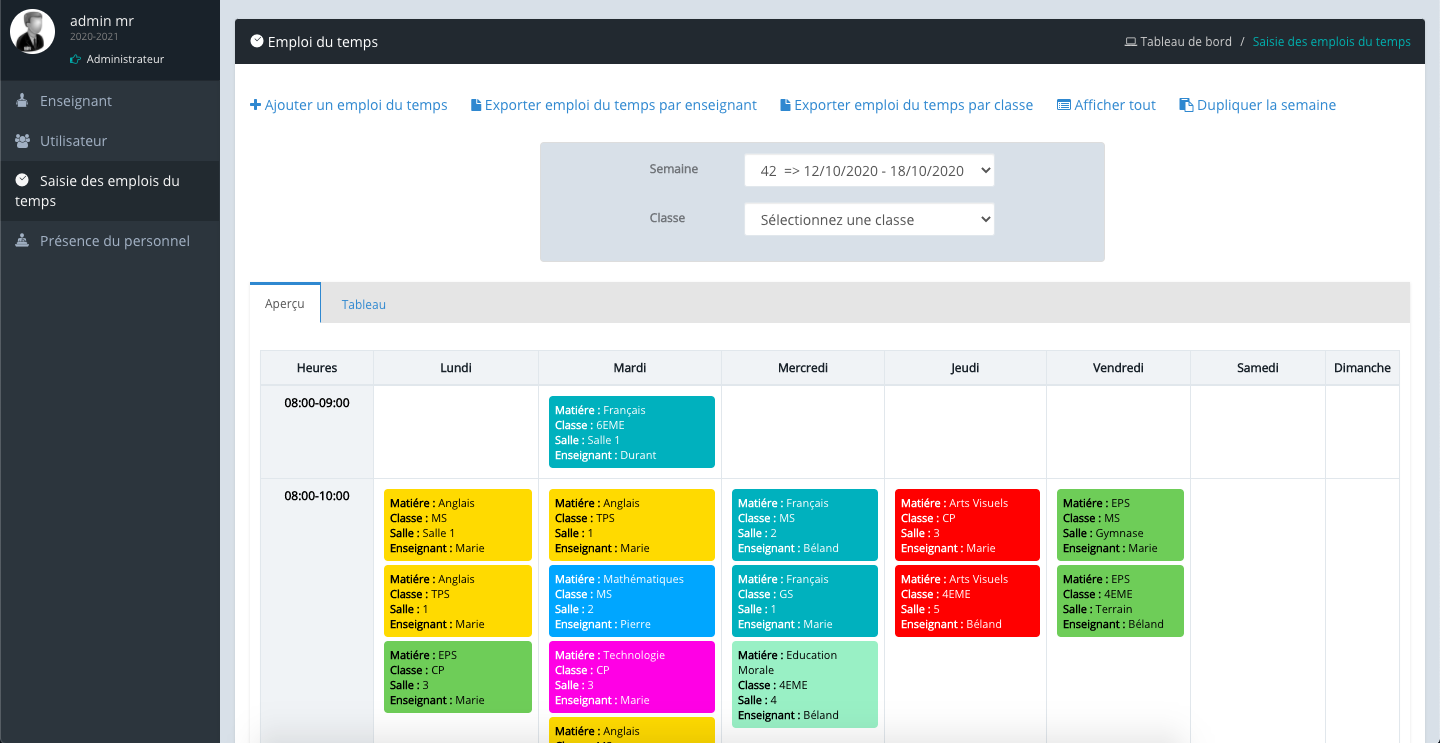Click Exporter emploi du temps par classe
Image resolution: width=1440 pixels, height=743 pixels.
pyautogui.click(x=906, y=105)
